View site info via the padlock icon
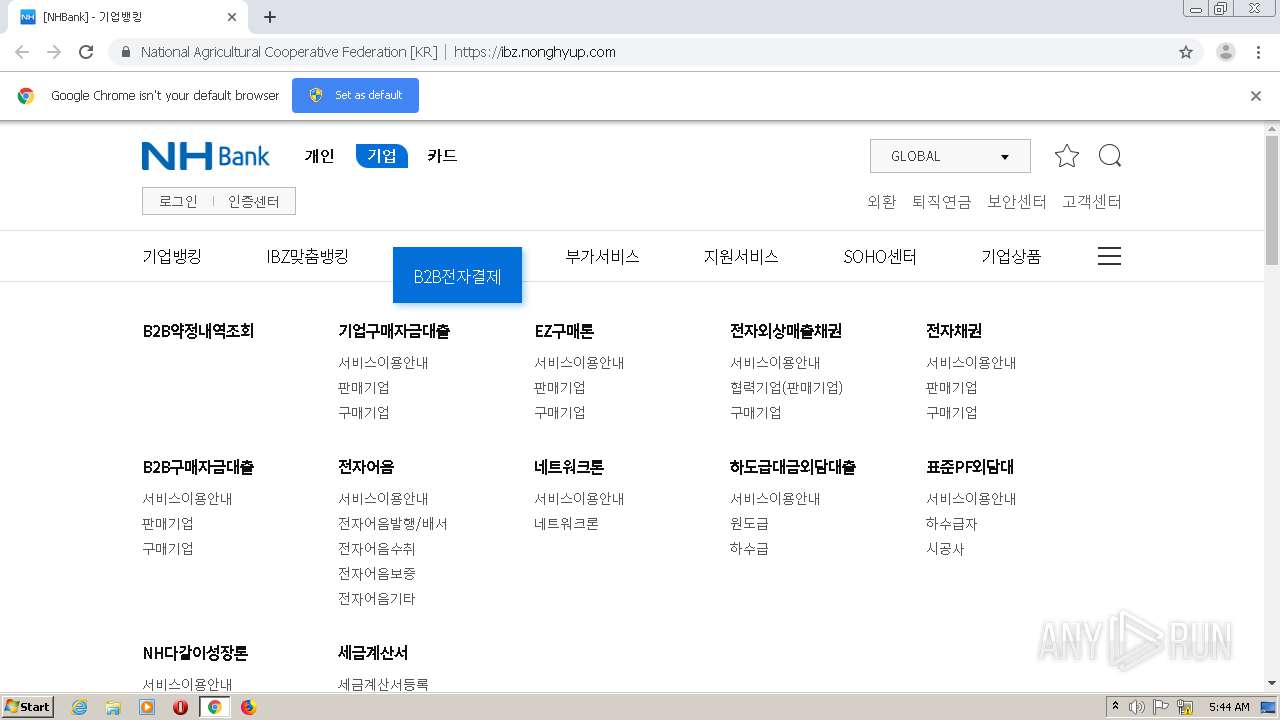The height and width of the screenshot is (720, 1280). 125,52
